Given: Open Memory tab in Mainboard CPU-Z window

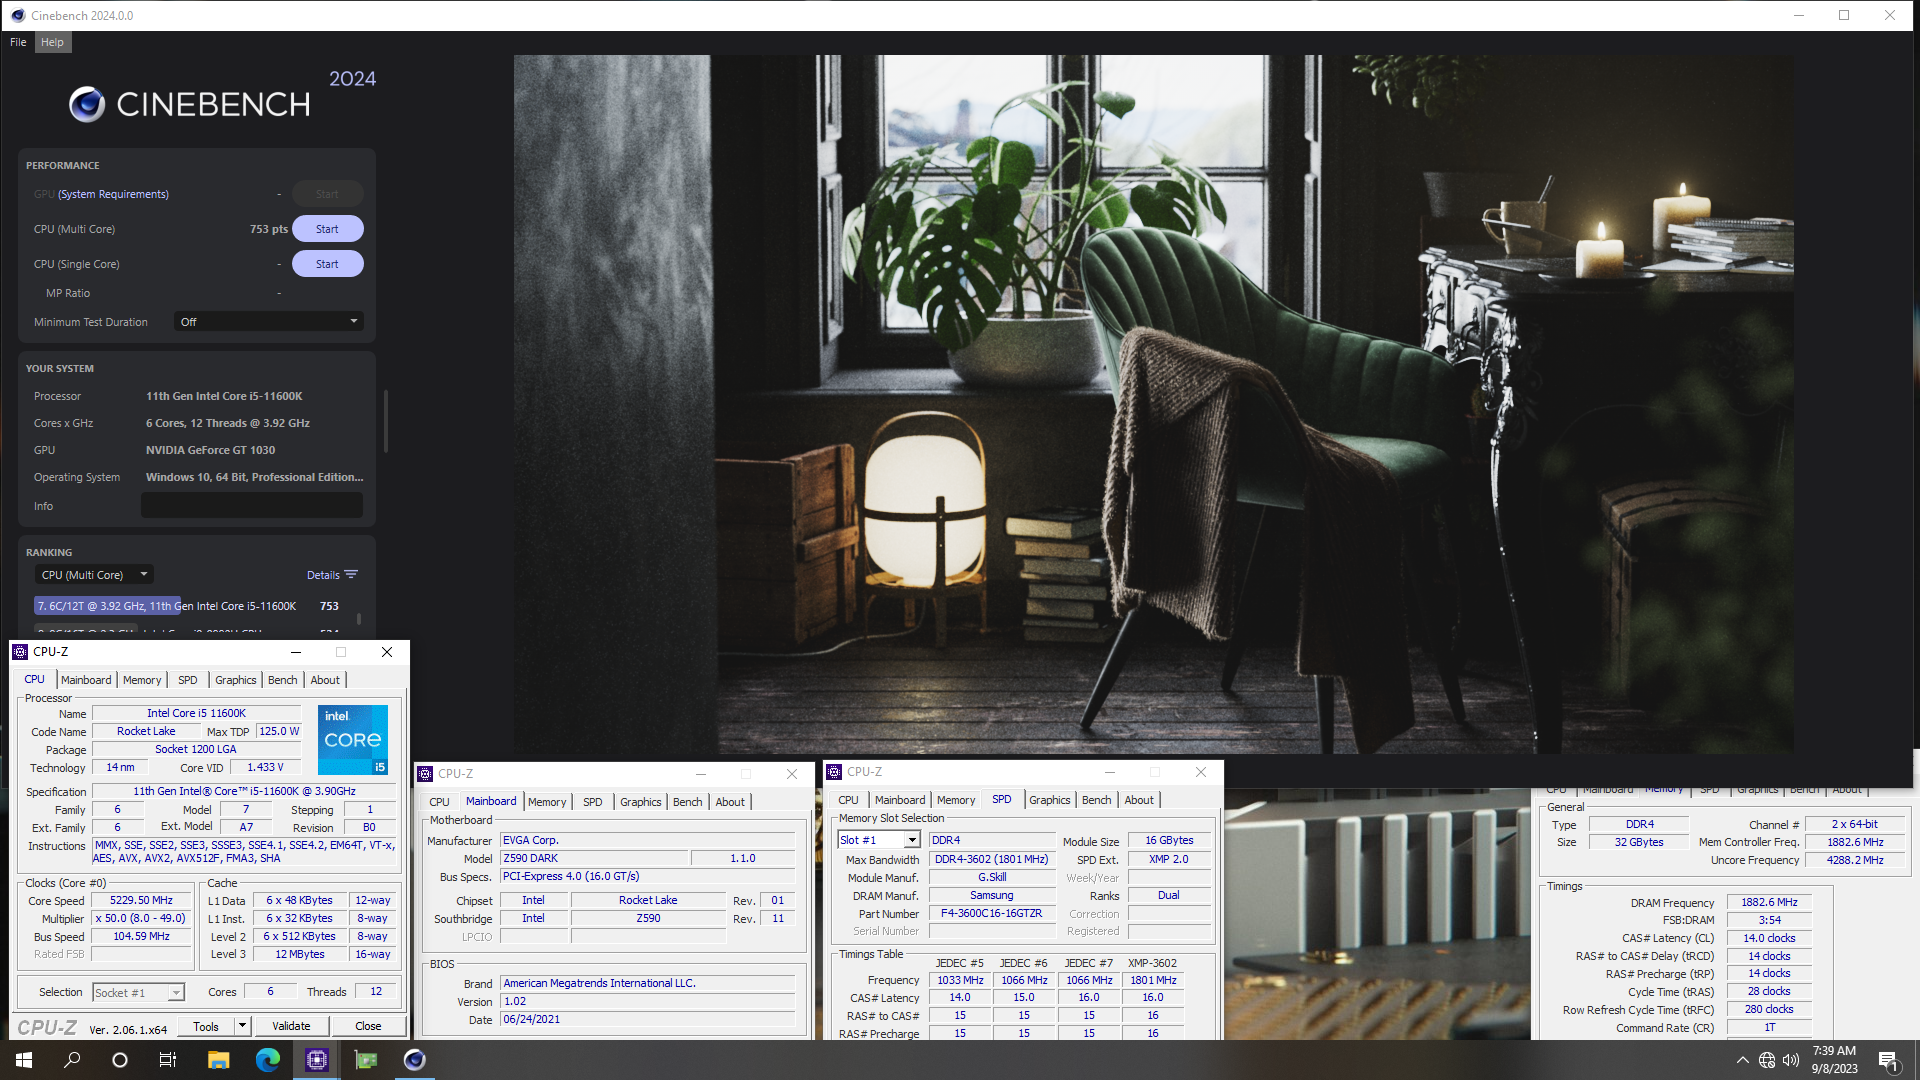Looking at the screenshot, I should (x=547, y=802).
